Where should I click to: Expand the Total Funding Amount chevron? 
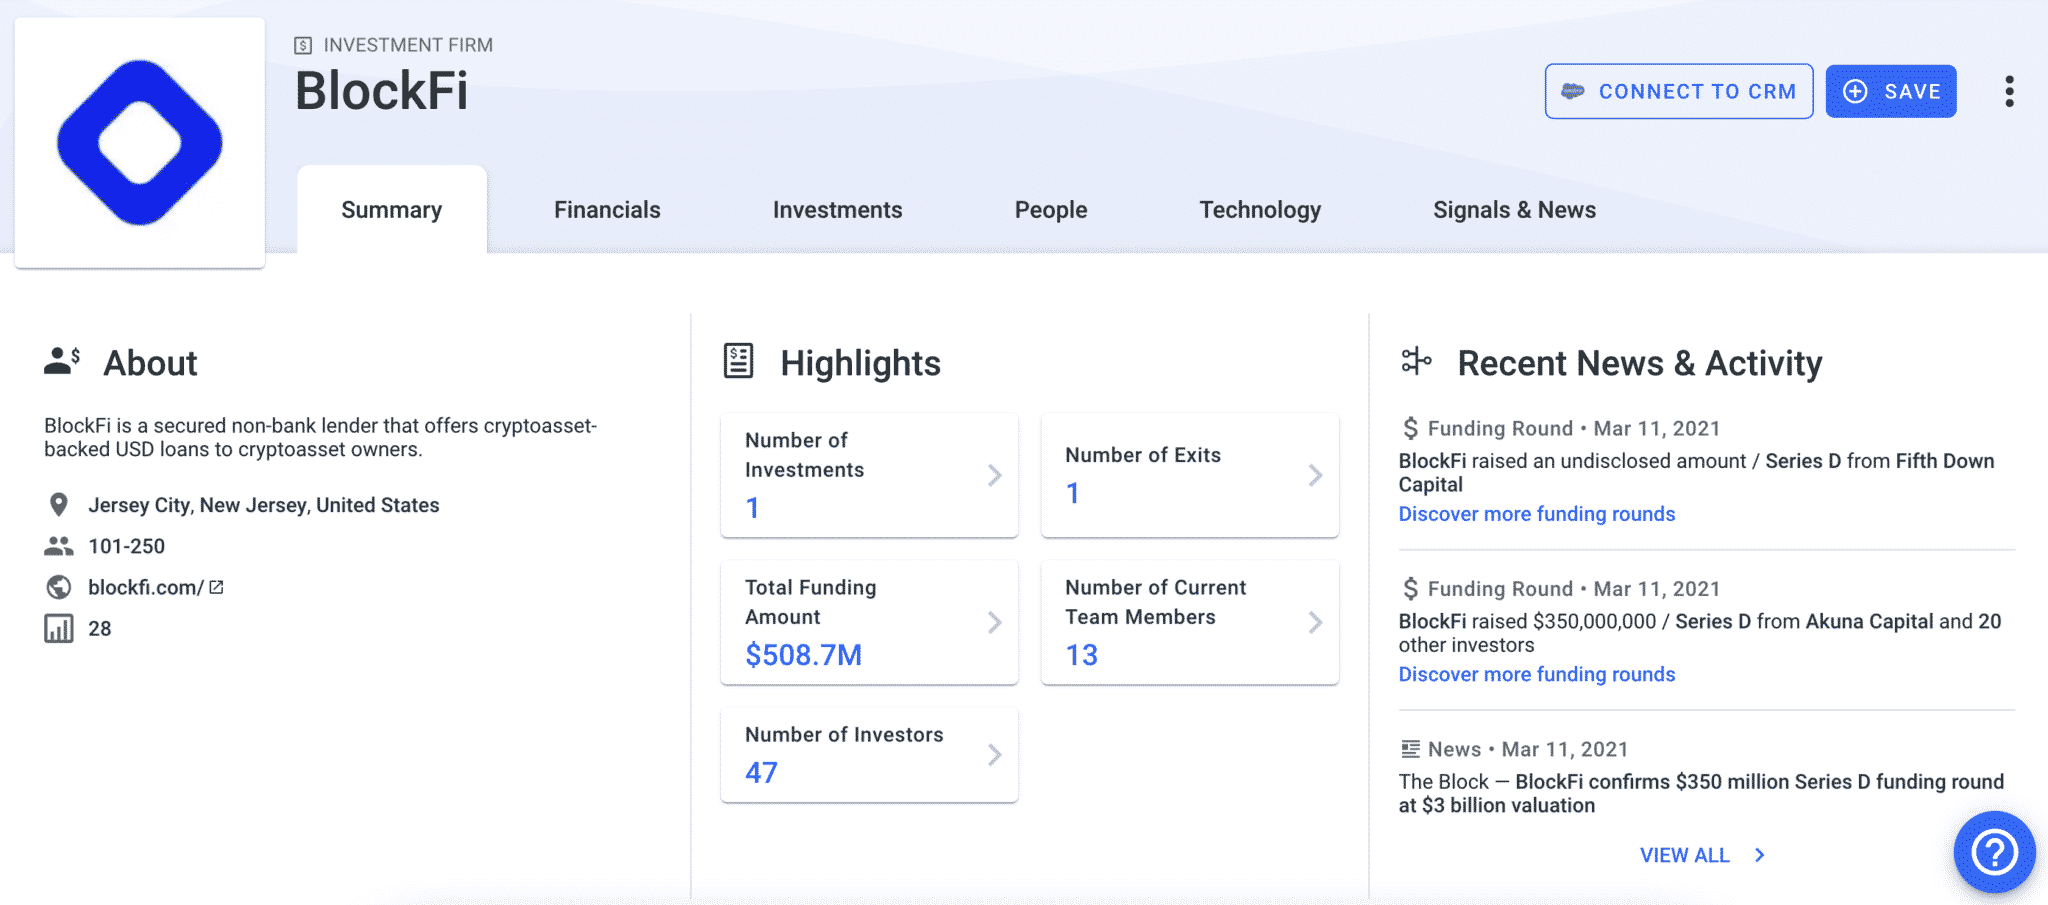(994, 622)
